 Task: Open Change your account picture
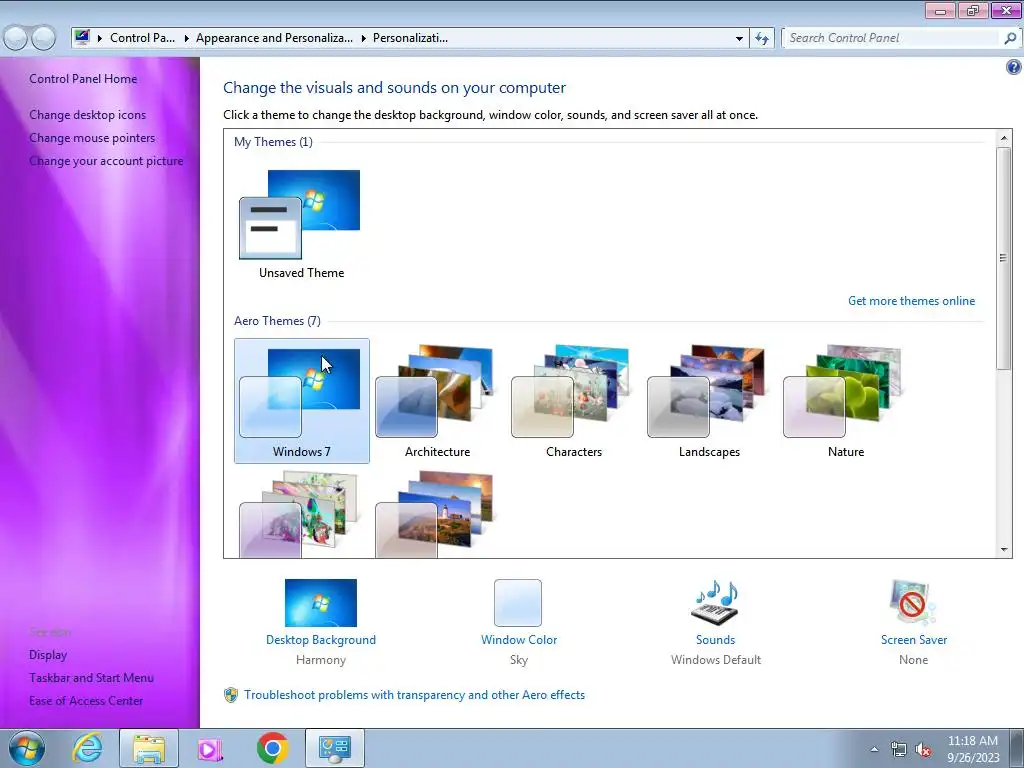pyautogui.click(x=106, y=161)
